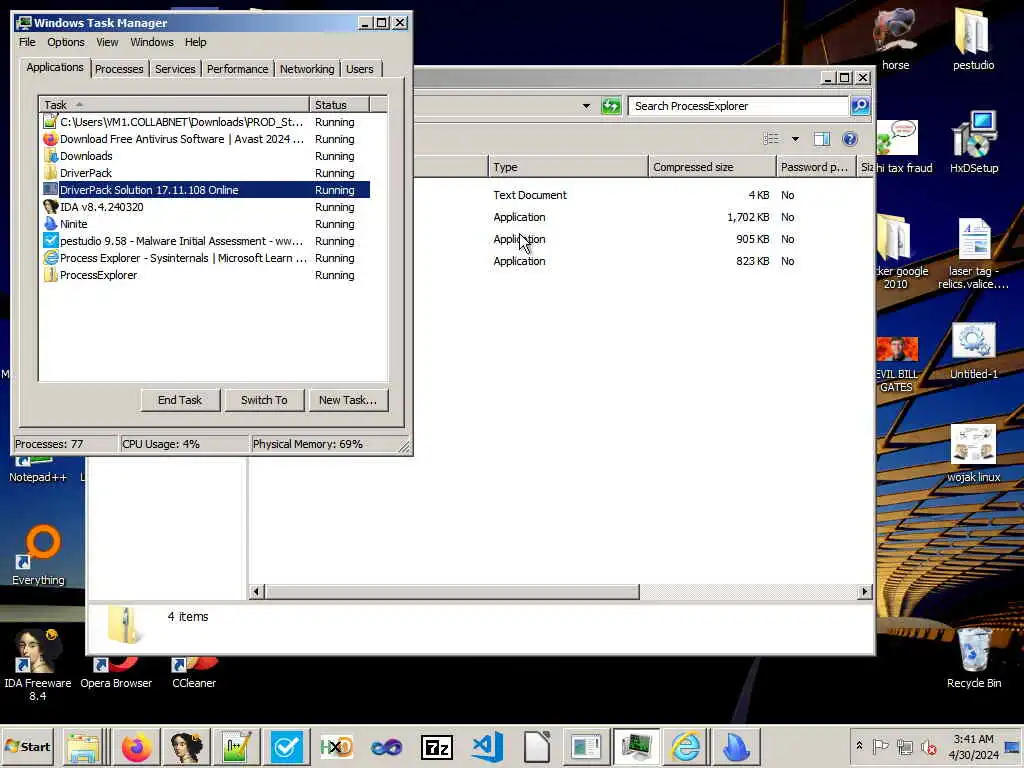Open the HxDSetup desktop icon
Image resolution: width=1024 pixels, height=768 pixels.
coord(974,142)
